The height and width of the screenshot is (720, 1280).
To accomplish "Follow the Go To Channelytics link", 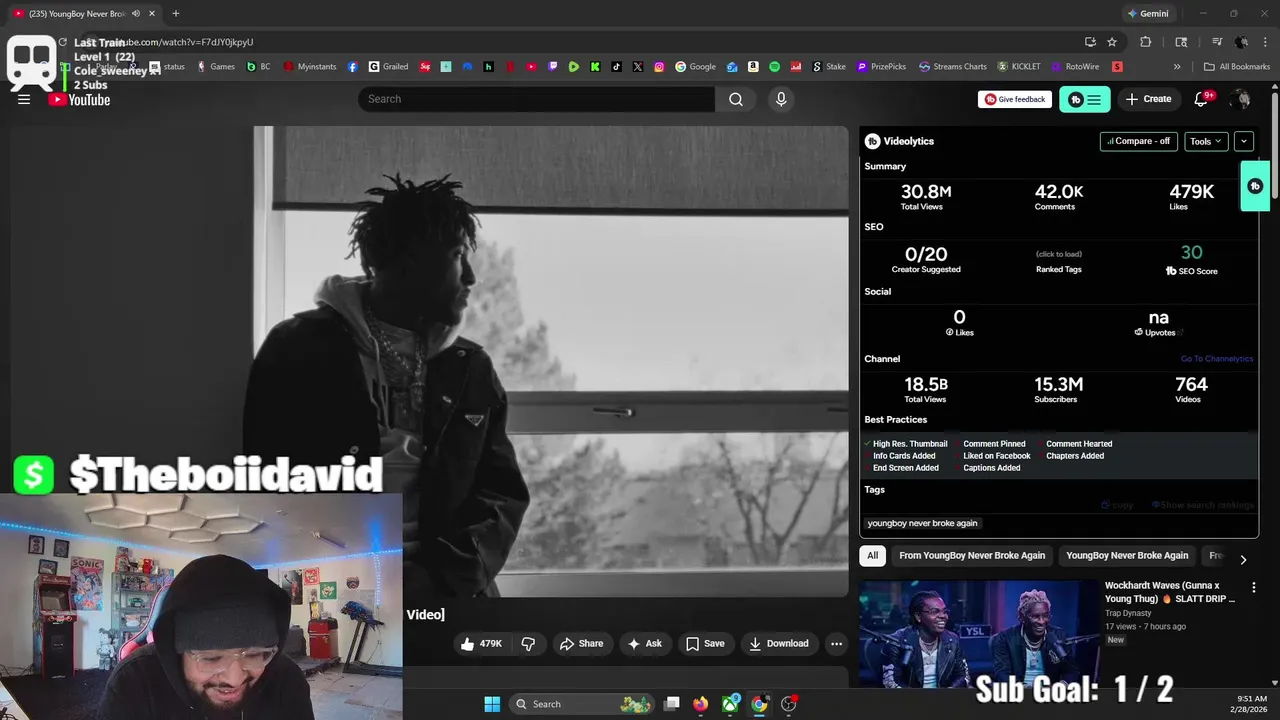I will click(x=1216, y=359).
